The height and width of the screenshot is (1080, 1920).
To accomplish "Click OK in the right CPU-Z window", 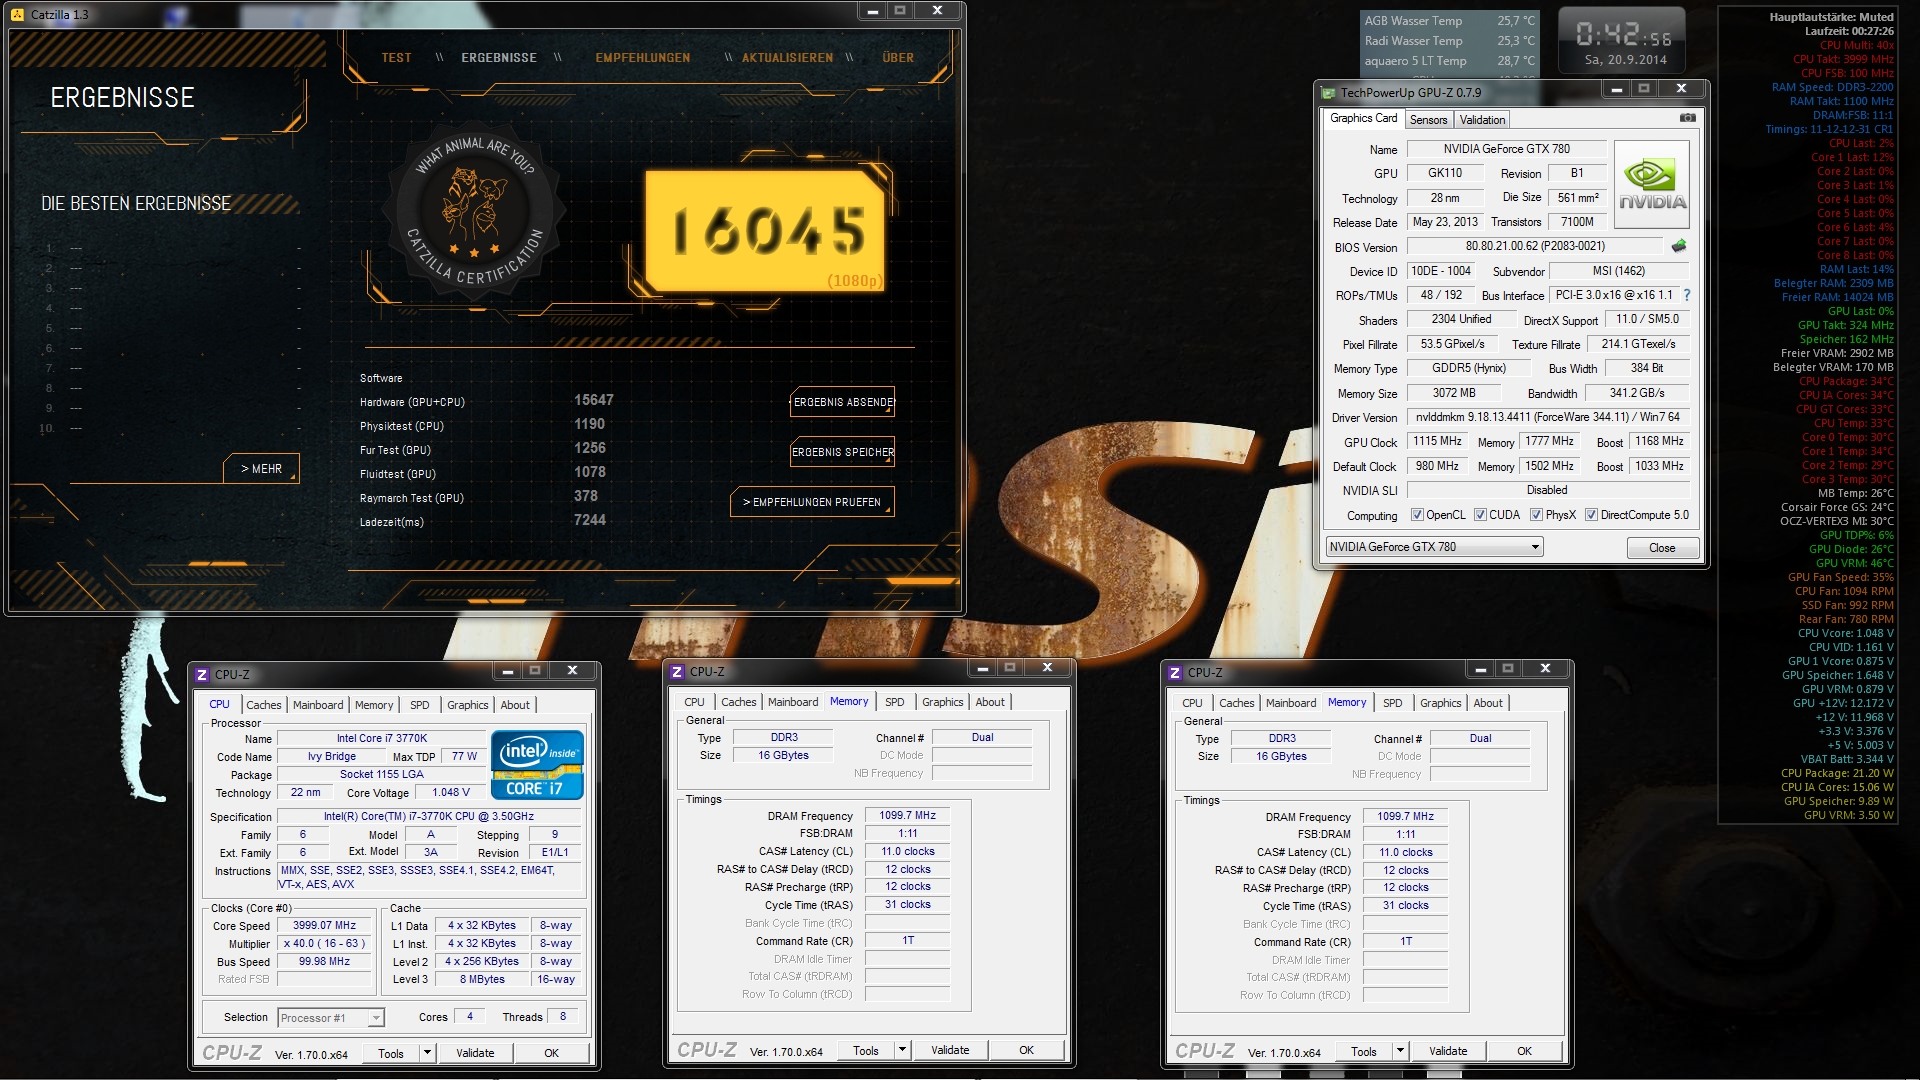I will 1524,1051.
